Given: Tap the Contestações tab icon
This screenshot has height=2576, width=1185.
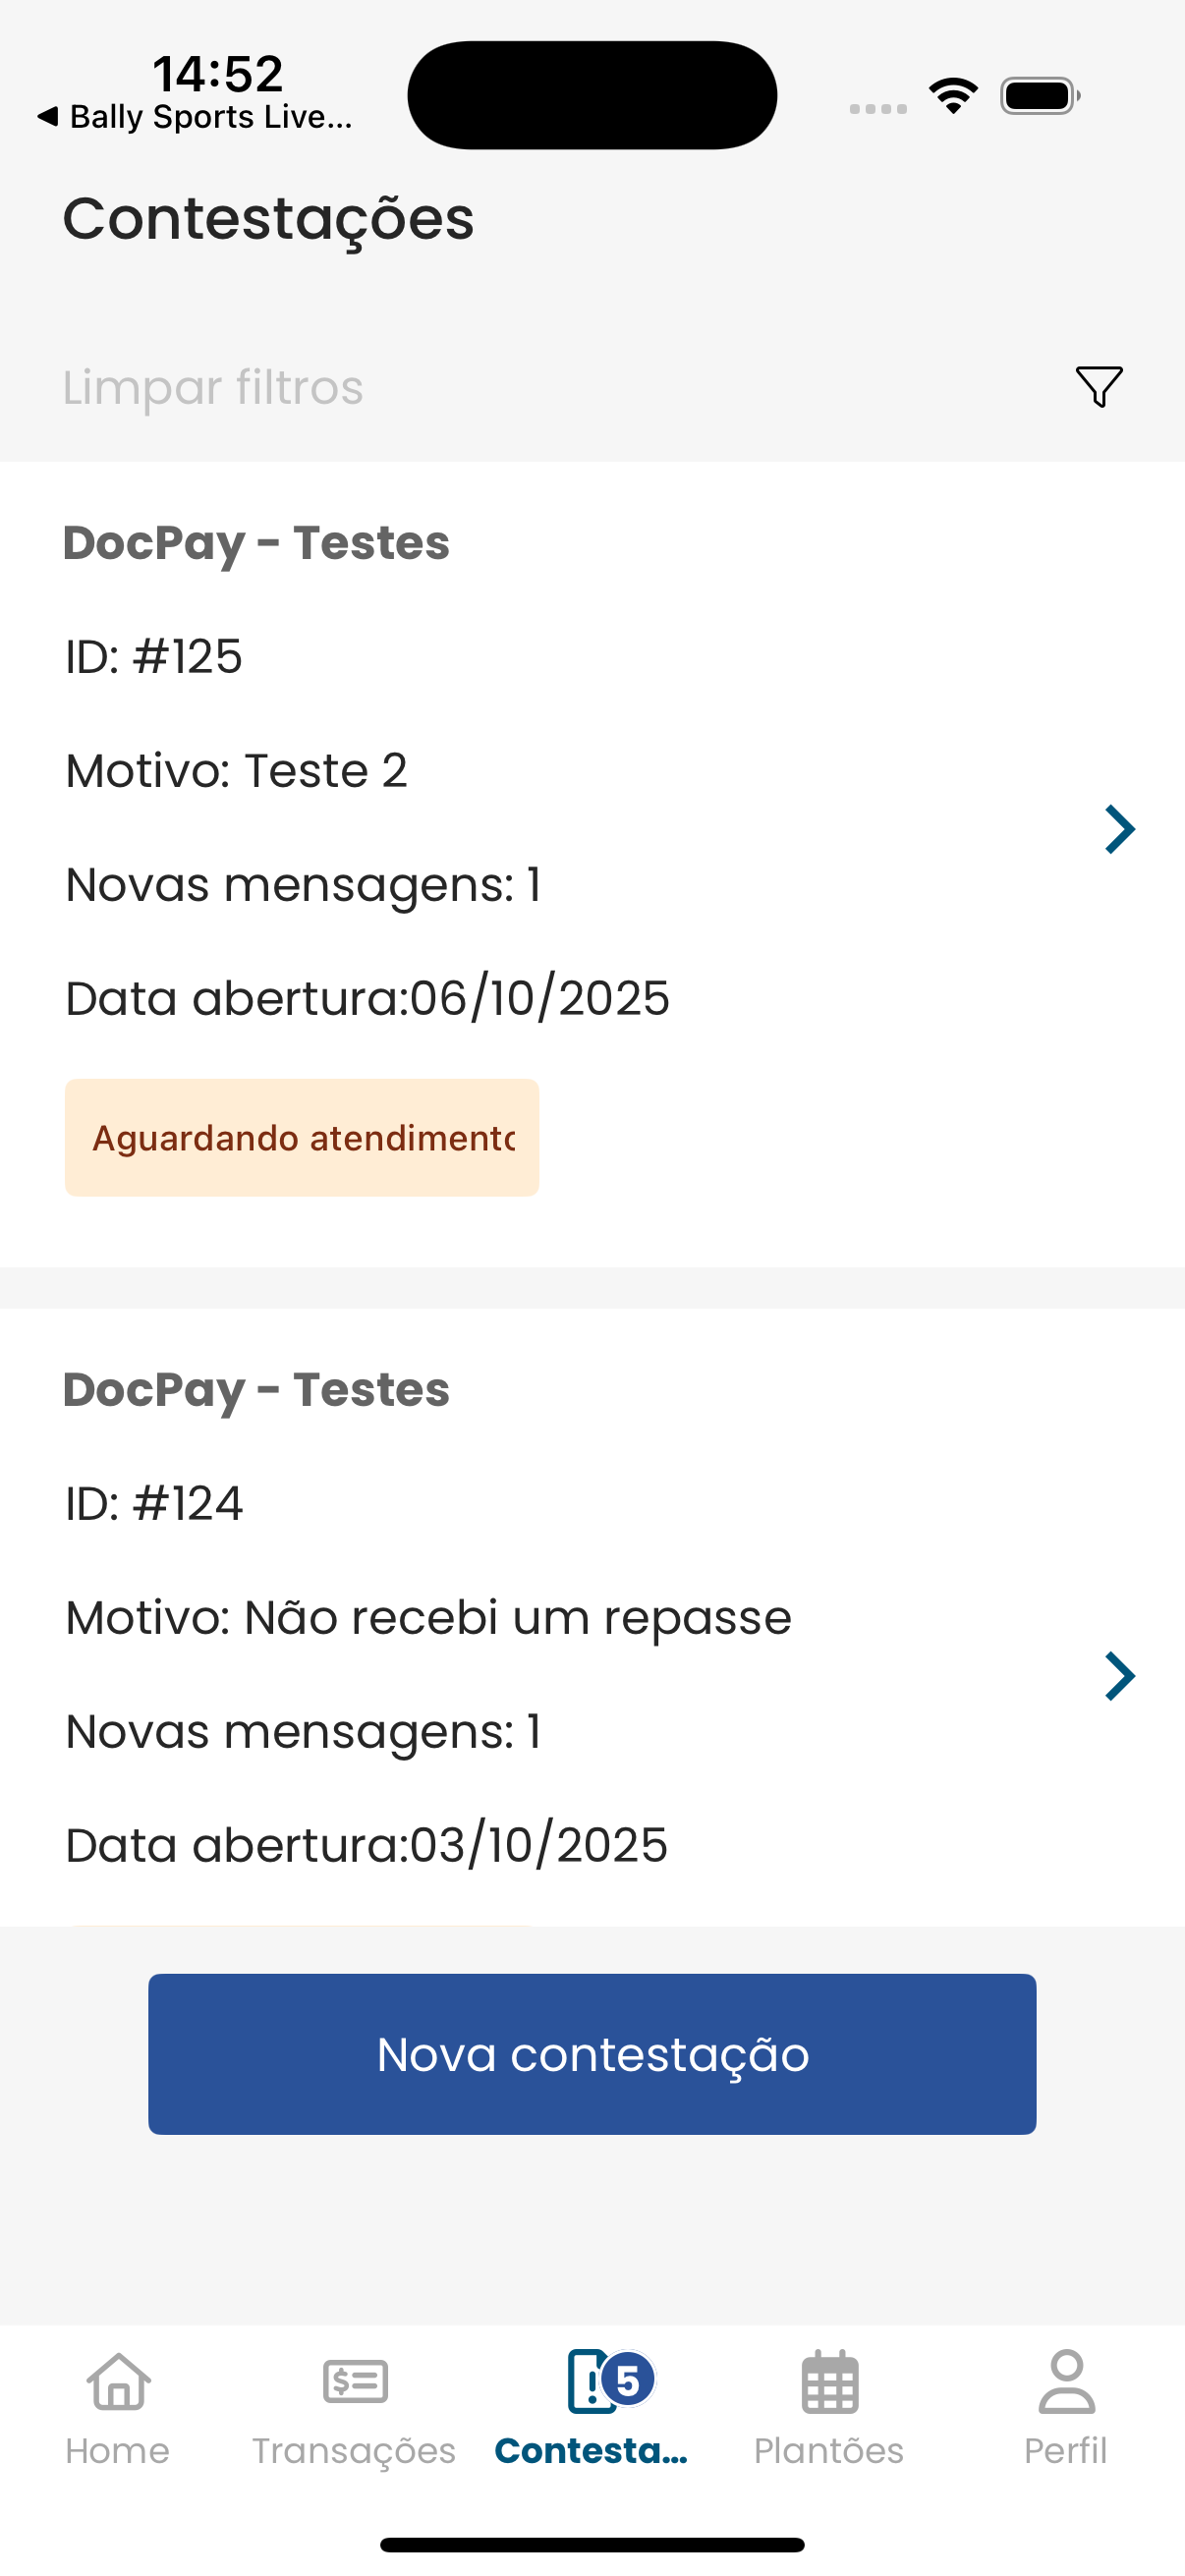Looking at the screenshot, I should (588, 2382).
